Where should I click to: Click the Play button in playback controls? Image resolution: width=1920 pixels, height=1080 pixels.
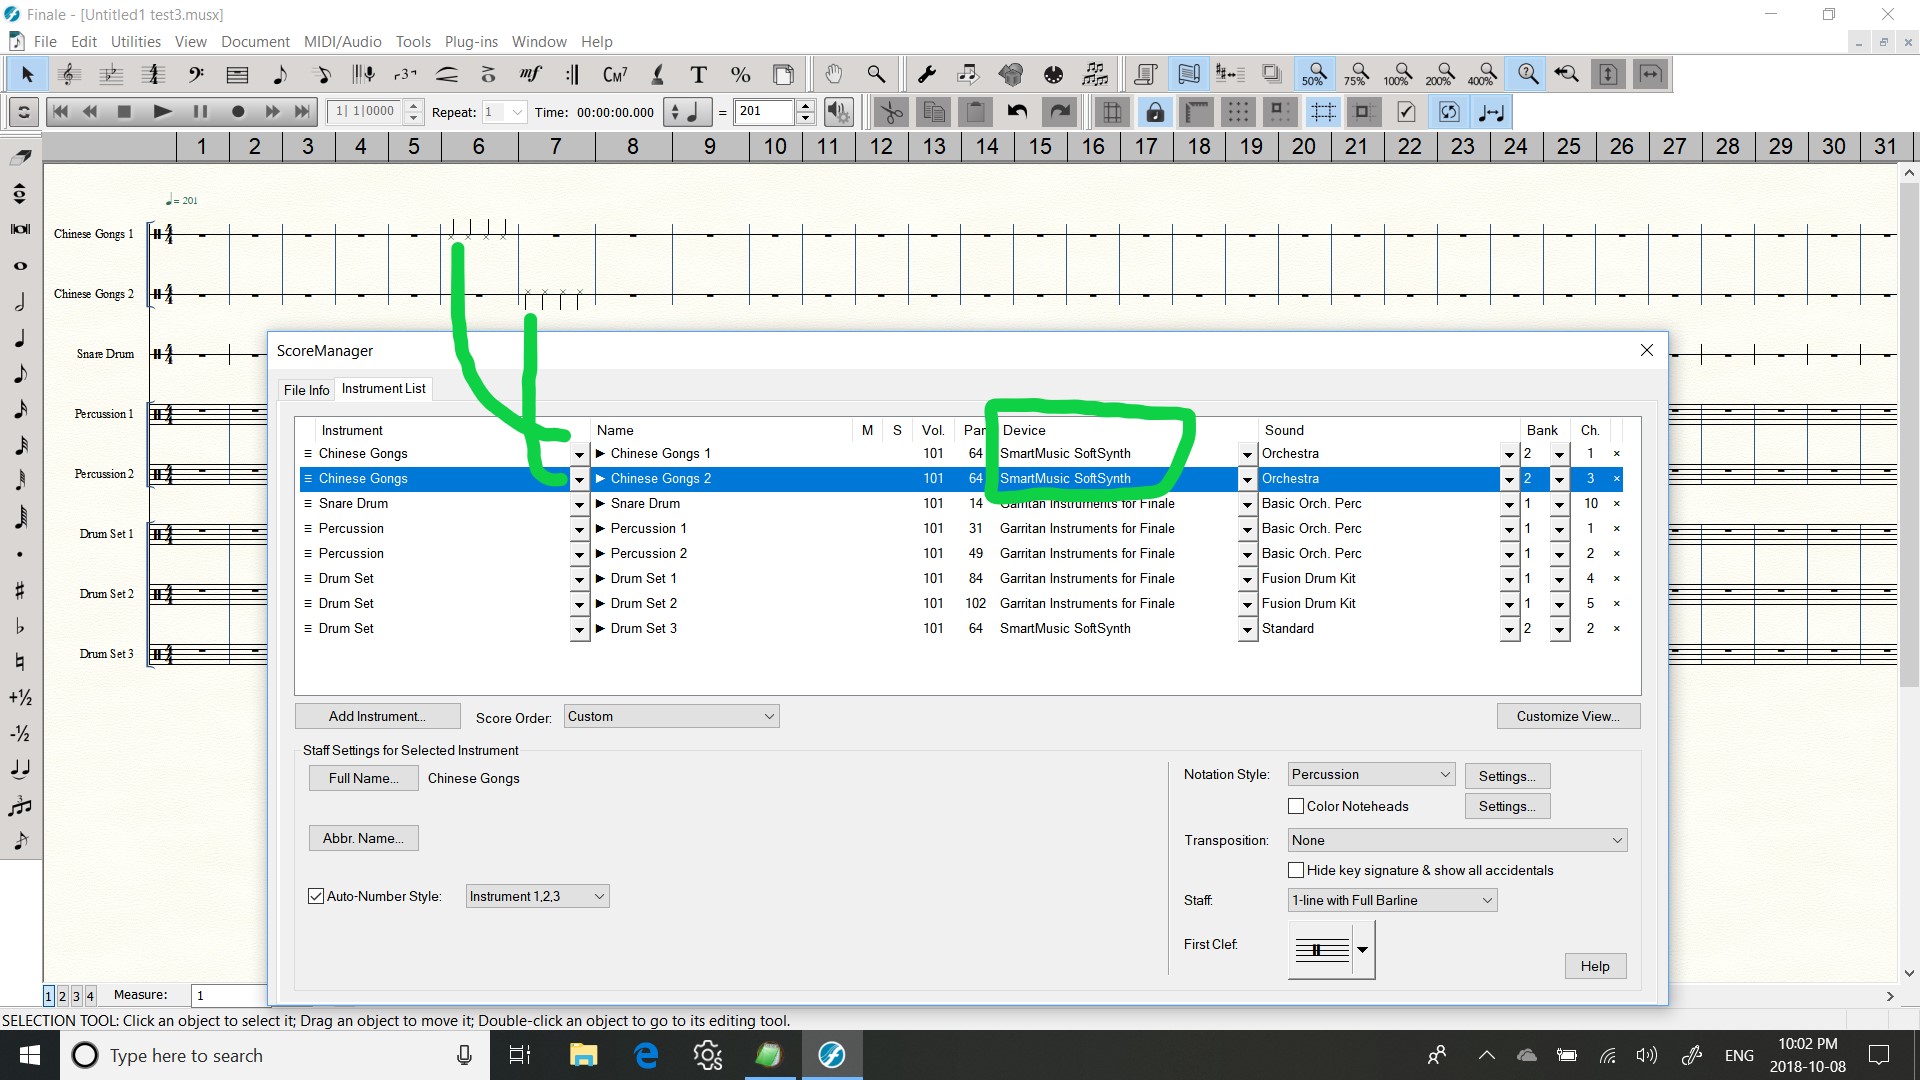[x=162, y=112]
